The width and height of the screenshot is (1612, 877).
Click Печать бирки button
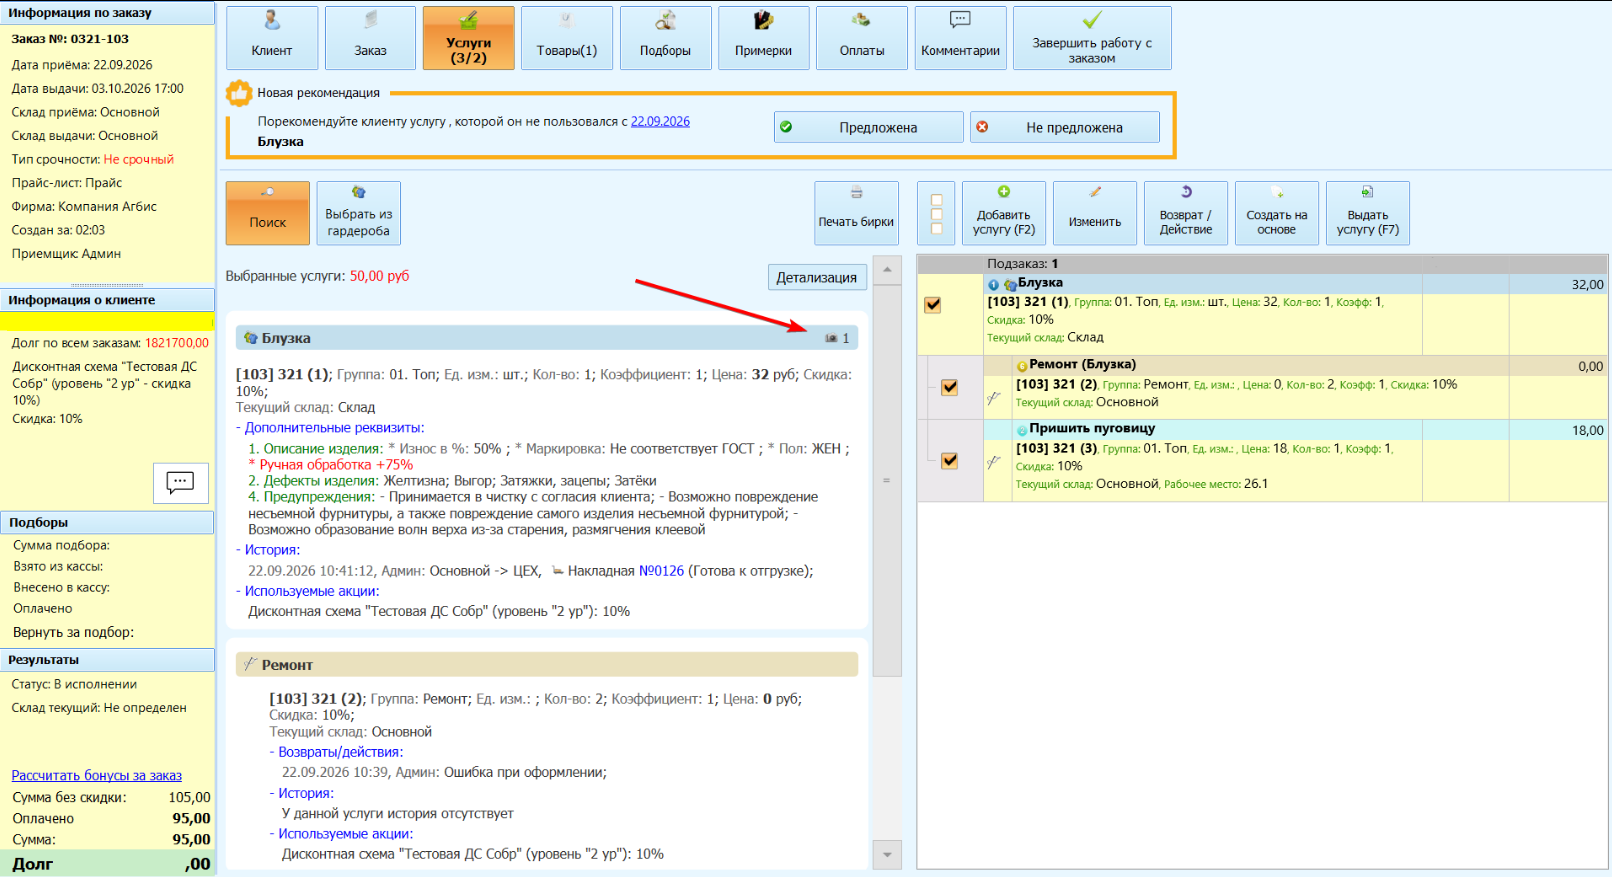[856, 213]
